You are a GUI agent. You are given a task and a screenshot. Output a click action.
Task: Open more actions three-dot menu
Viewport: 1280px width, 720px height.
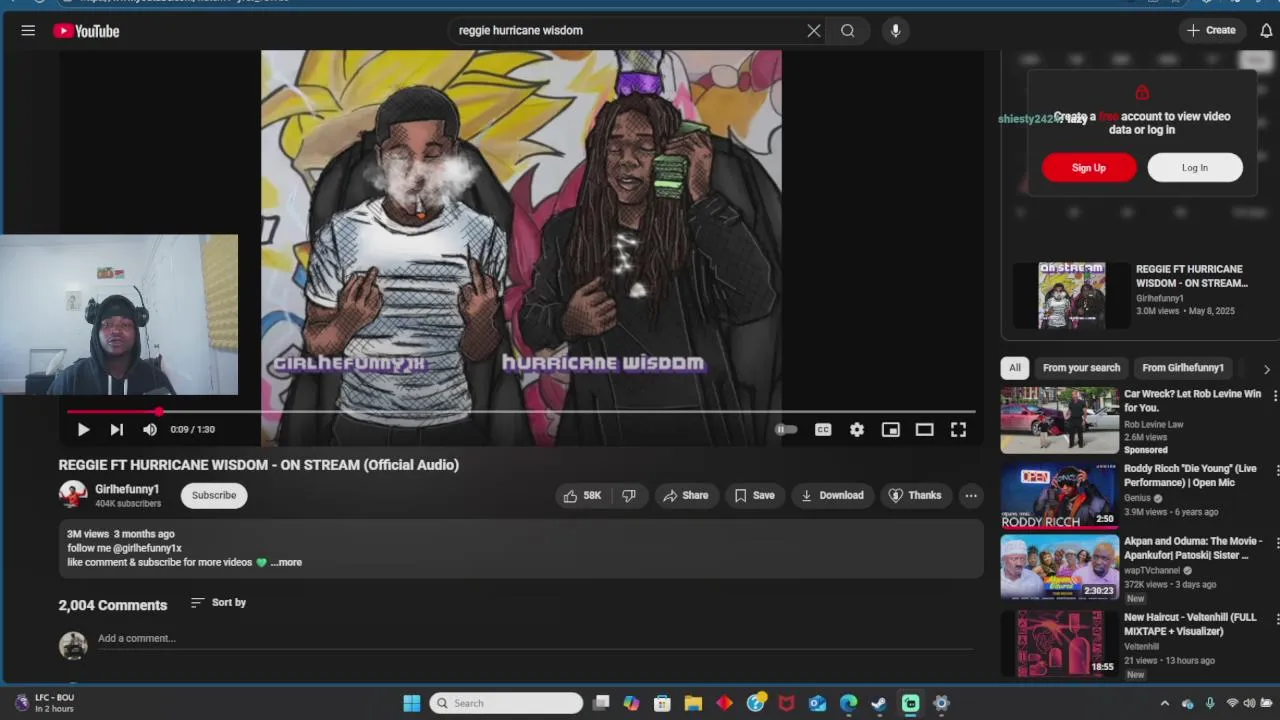(x=971, y=495)
